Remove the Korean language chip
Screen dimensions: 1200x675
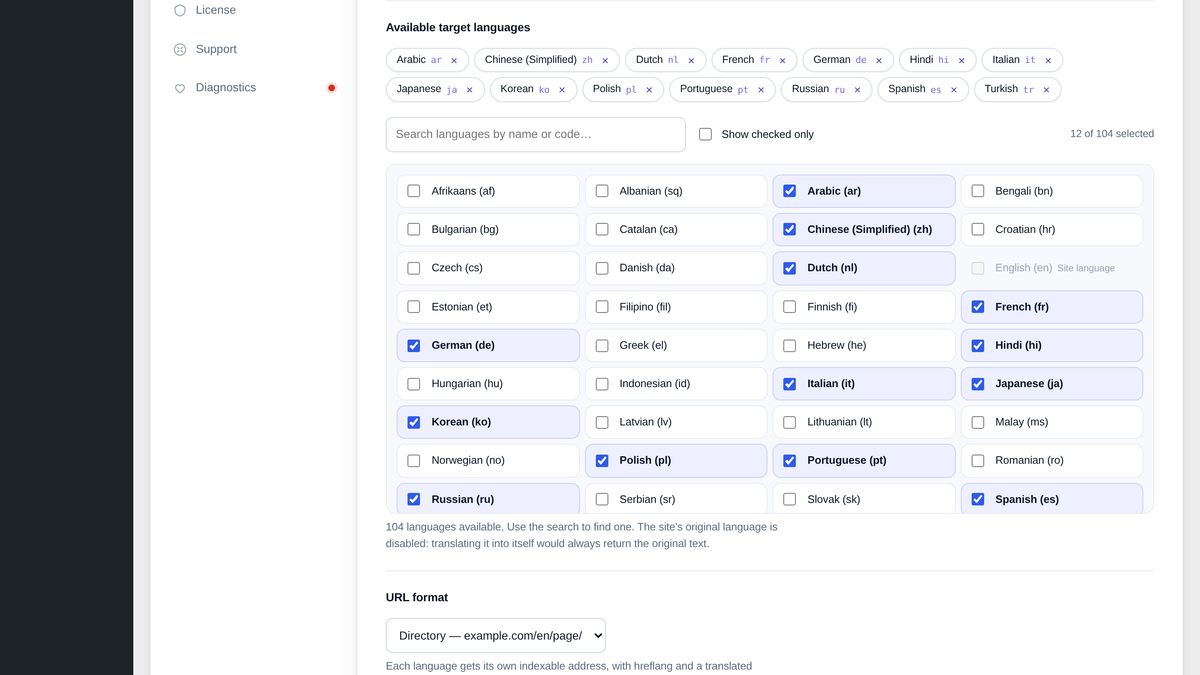(x=561, y=90)
